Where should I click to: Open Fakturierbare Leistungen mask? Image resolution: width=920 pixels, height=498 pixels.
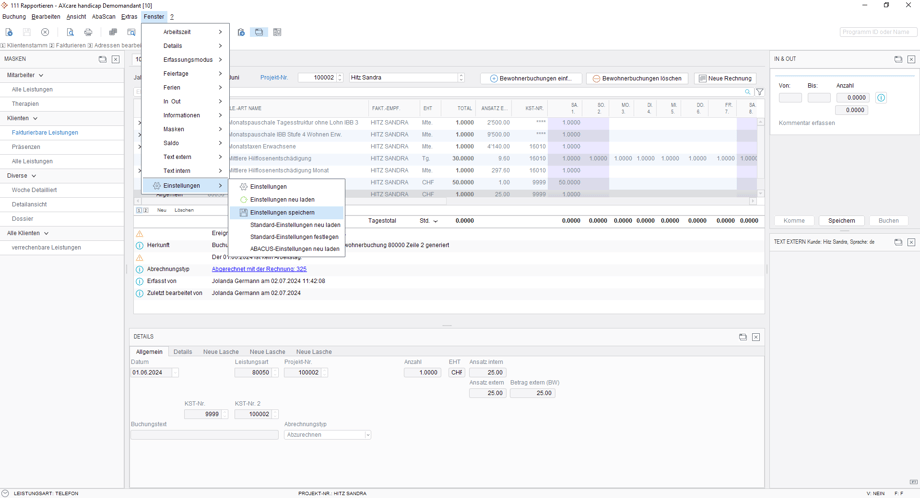tap(45, 133)
